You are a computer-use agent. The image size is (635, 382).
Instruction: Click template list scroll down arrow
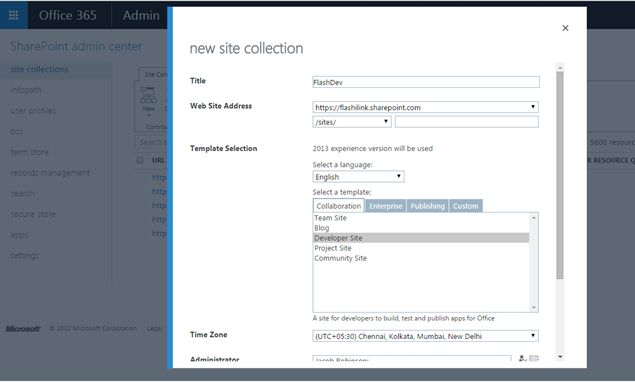tap(534, 307)
